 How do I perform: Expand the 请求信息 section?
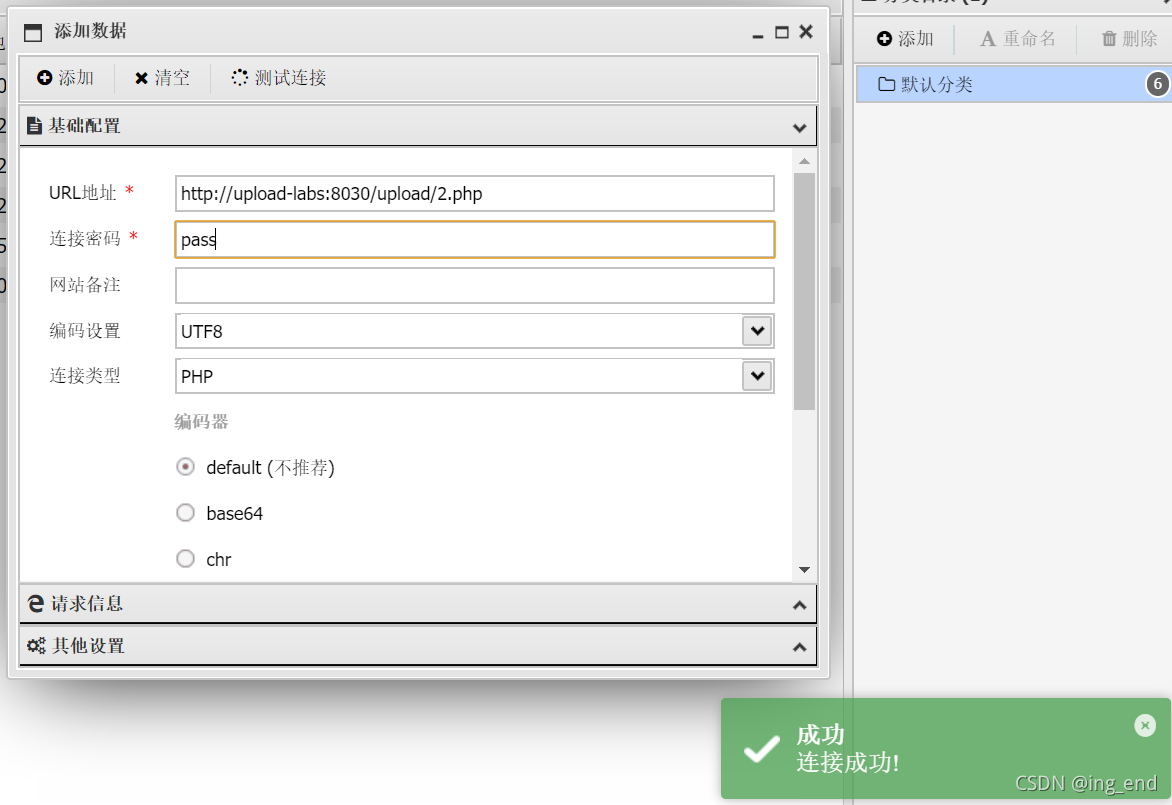[418, 603]
